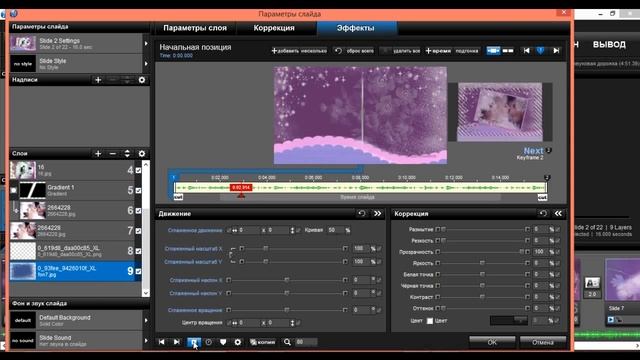Toggle visibility checkbox of layer 6
This screenshot has width=640, height=360.
(138, 211)
